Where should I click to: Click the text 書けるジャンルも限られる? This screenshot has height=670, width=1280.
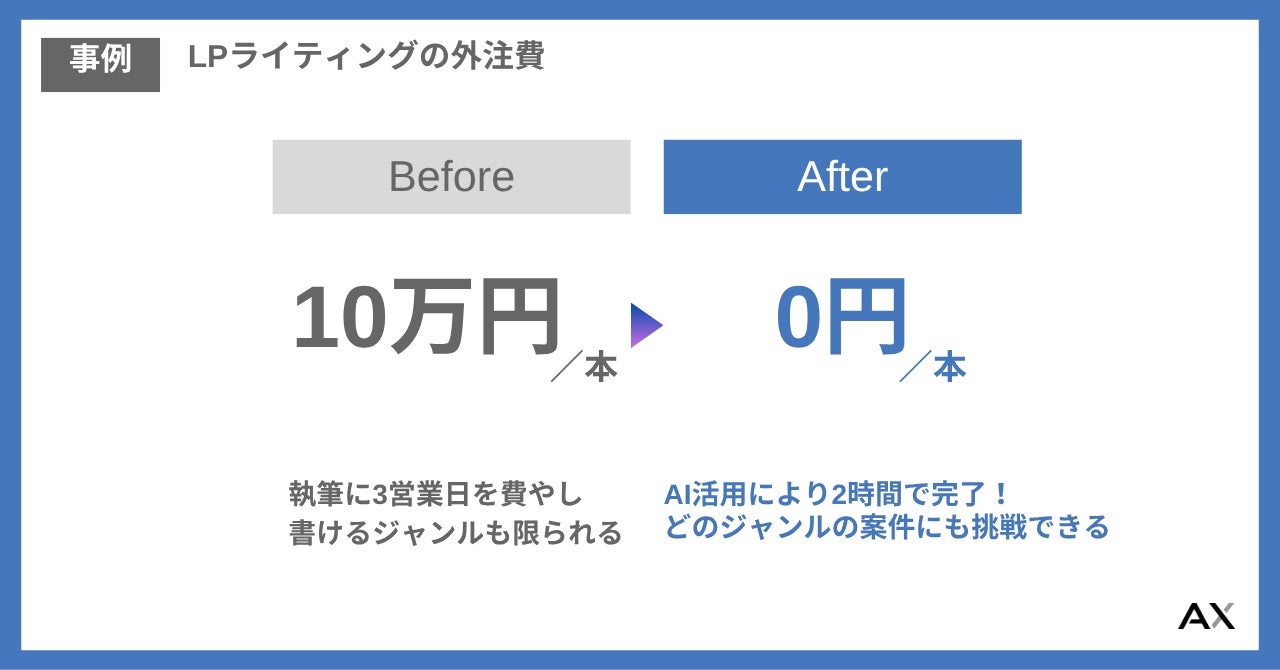click(455, 533)
